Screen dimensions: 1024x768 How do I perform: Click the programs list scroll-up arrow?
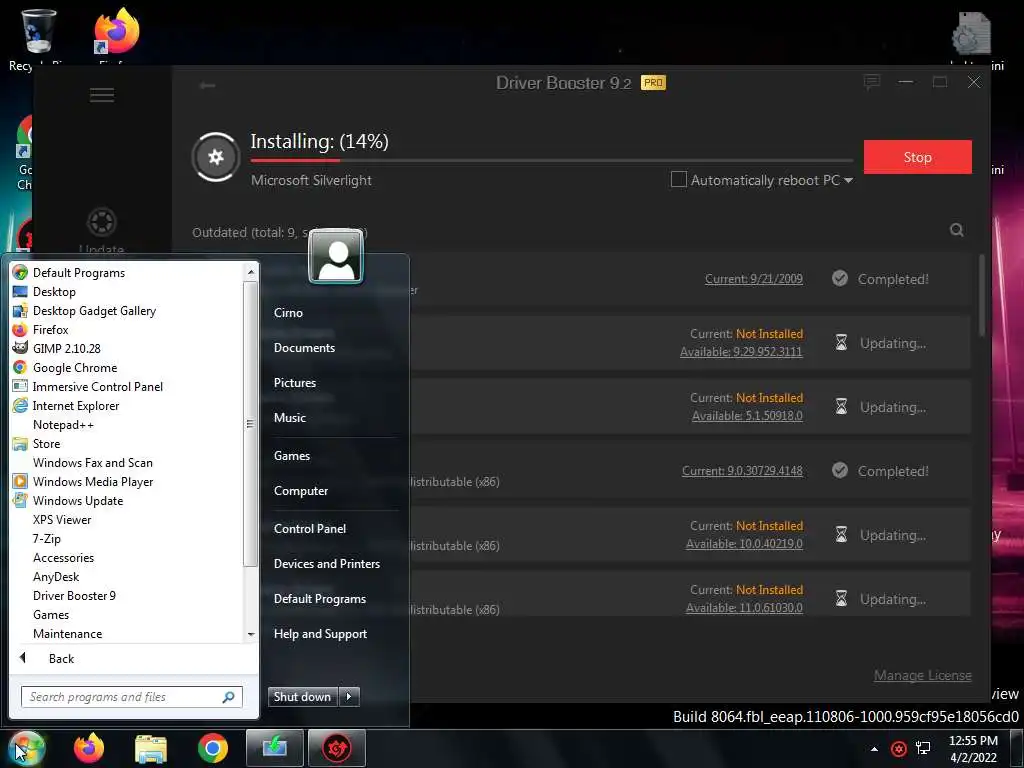[251, 272]
